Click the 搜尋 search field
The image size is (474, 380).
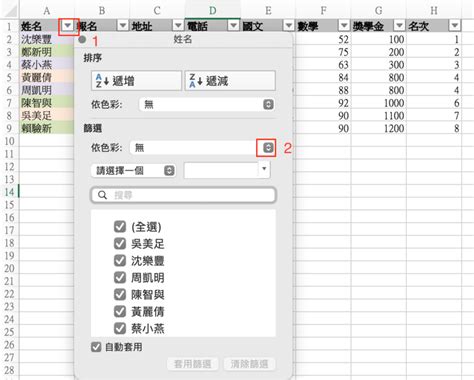(x=183, y=195)
